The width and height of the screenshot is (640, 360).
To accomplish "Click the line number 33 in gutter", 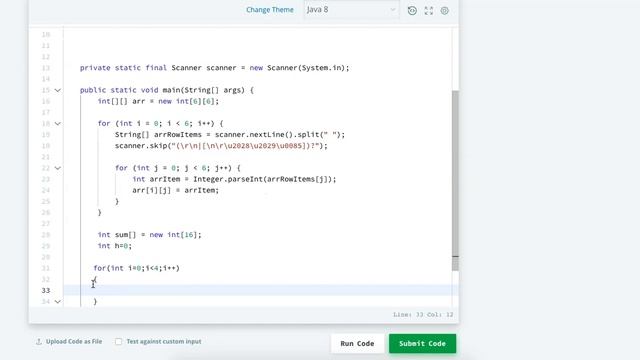I will pyautogui.click(x=46, y=291).
